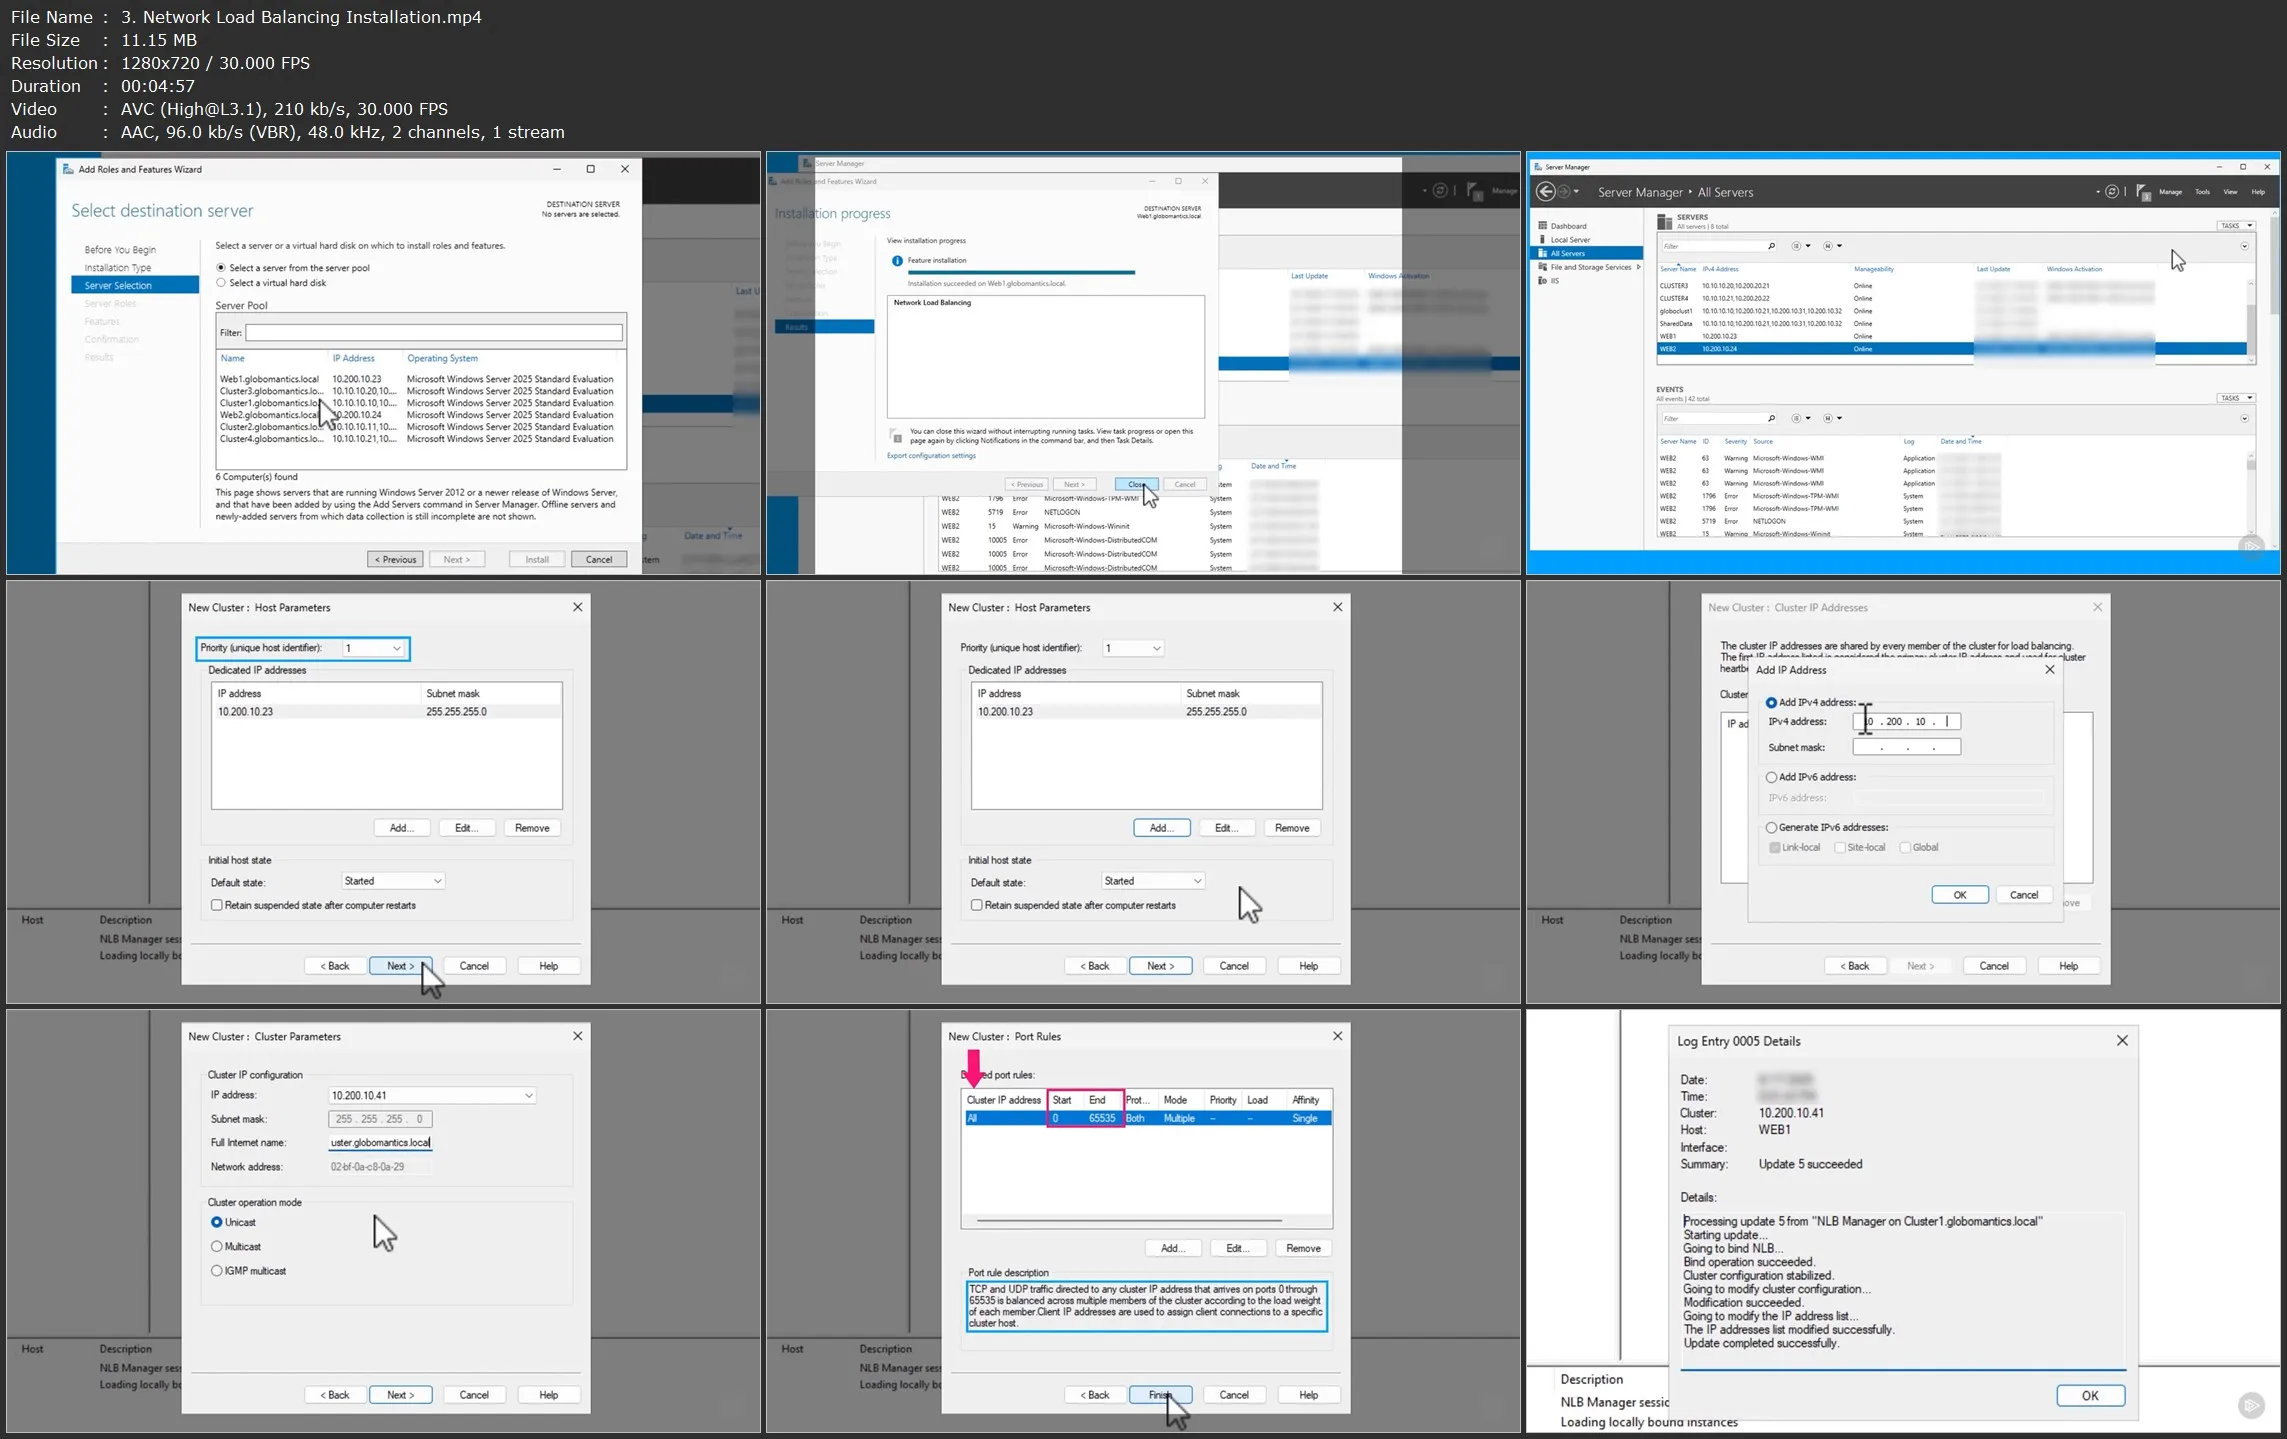
Task: Click Finish in the Port Rules dialog
Action: [1160, 1395]
